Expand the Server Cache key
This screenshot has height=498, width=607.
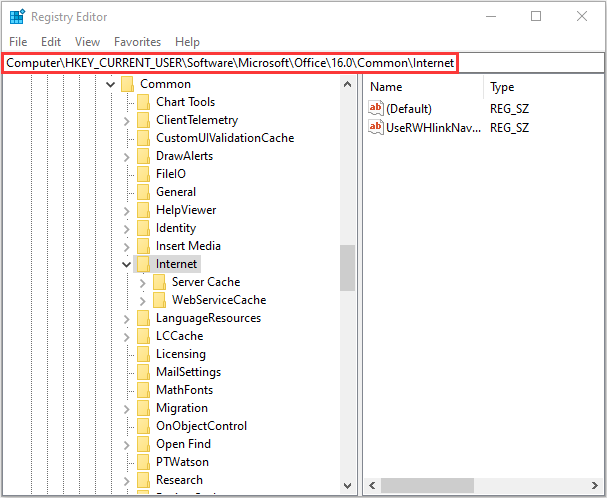pos(142,283)
